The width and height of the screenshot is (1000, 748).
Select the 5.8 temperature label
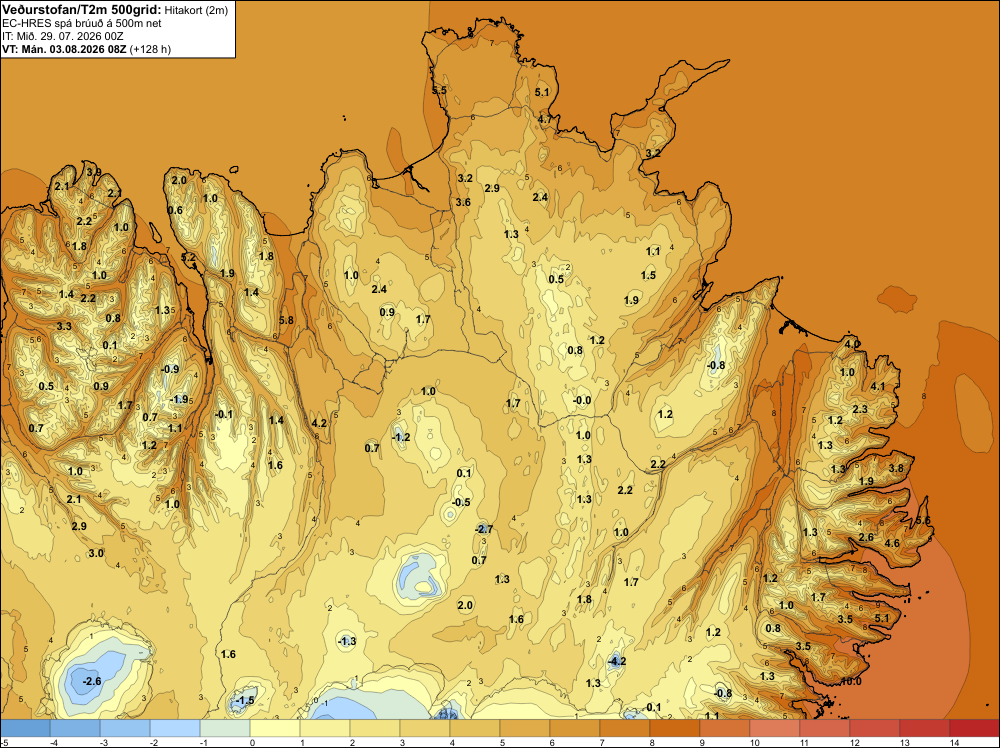(x=286, y=320)
